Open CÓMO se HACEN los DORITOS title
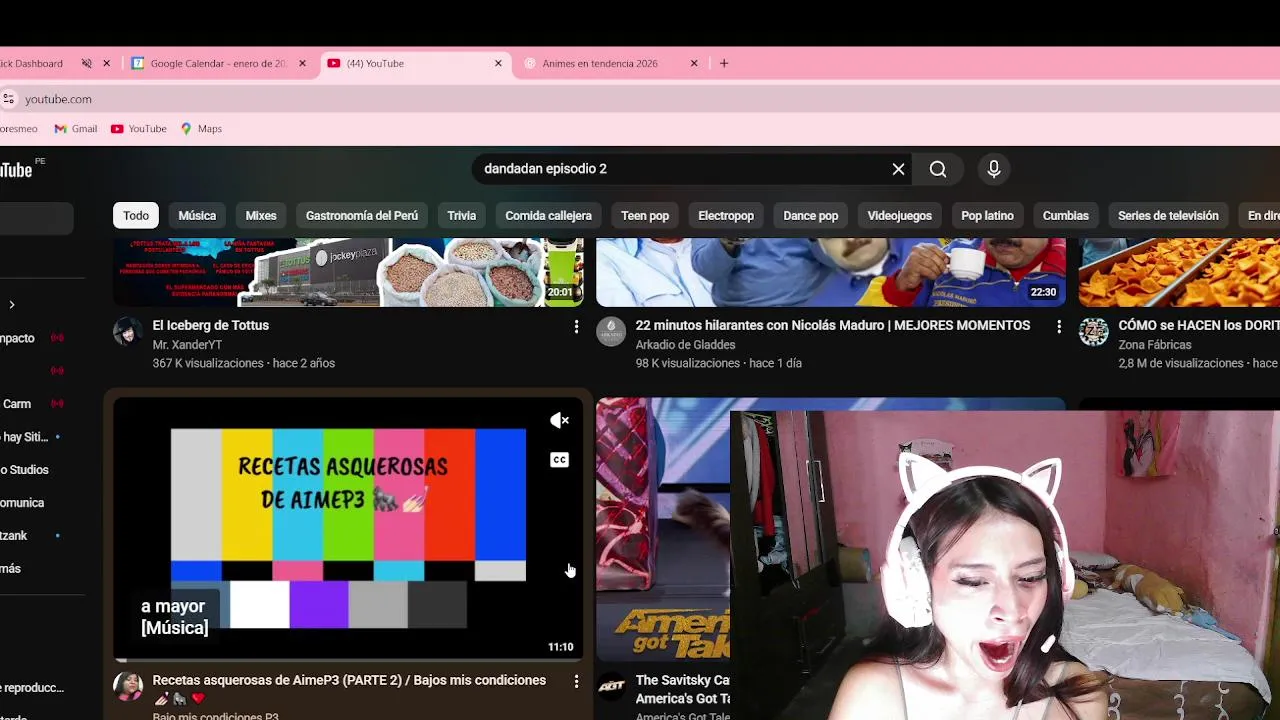 [1199, 325]
